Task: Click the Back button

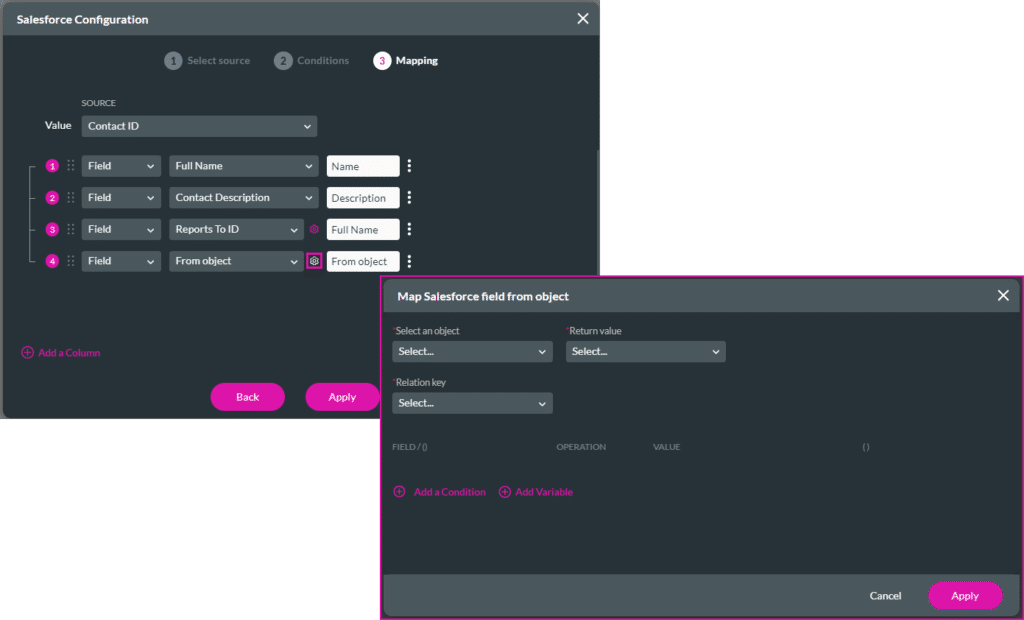Action: 247,397
